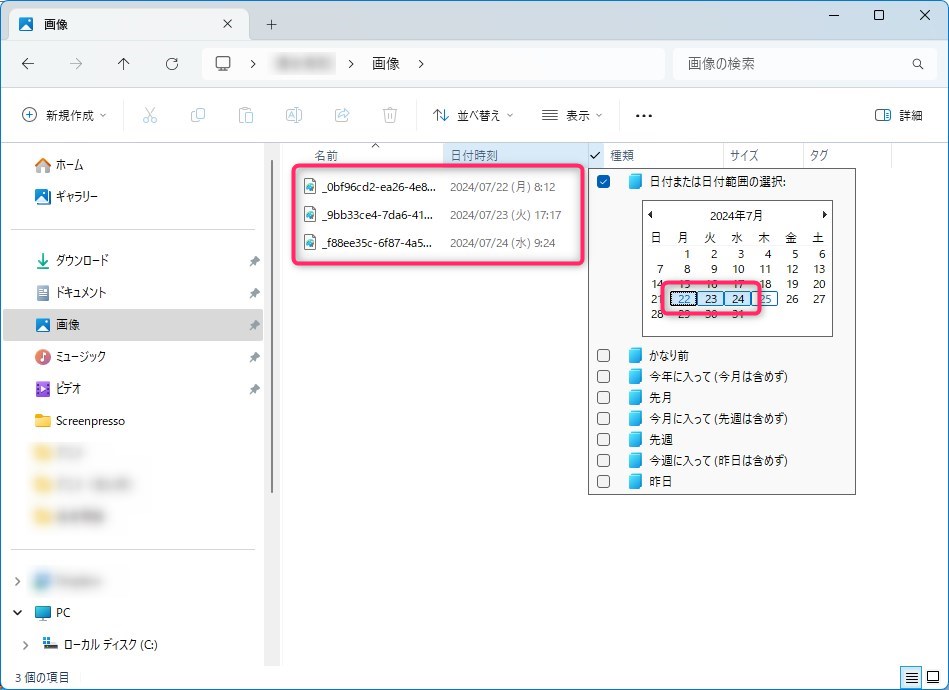Switch to large thumbnails view icon in status bar
The image size is (949, 690).
932,677
